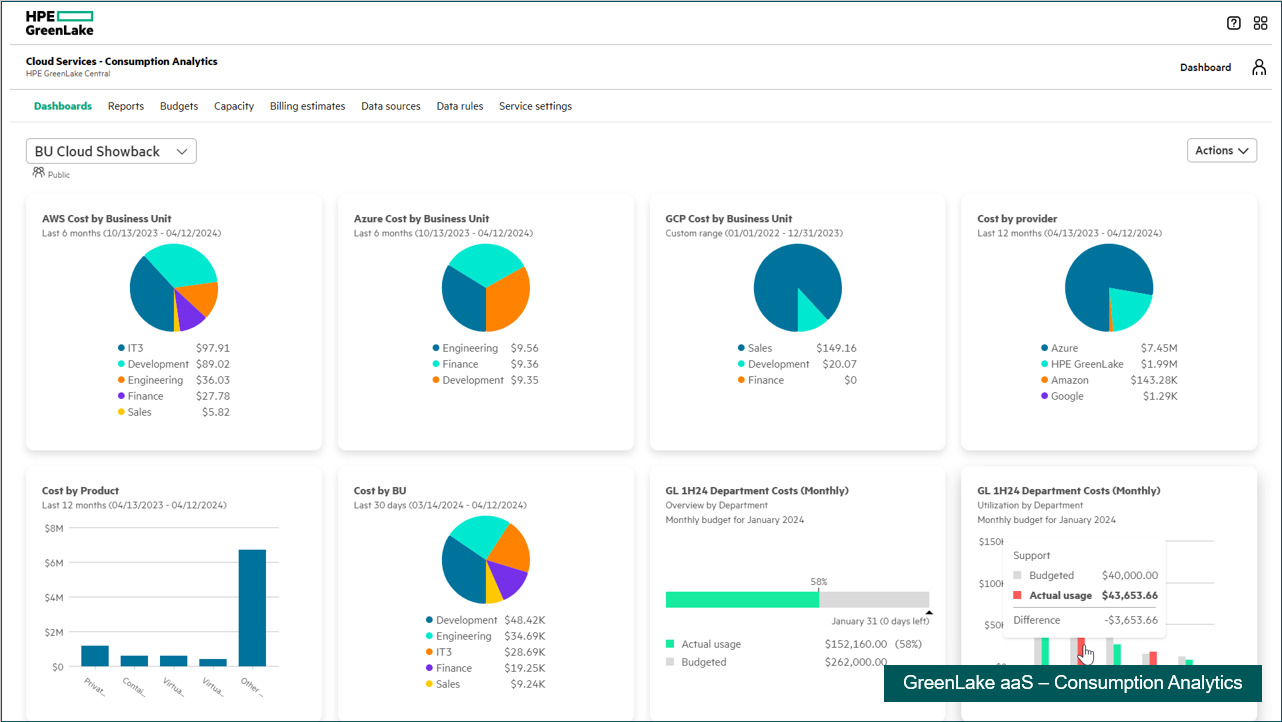Click the AWS Cost by Business Unit pie chart
The image size is (1282, 722).
point(174,288)
